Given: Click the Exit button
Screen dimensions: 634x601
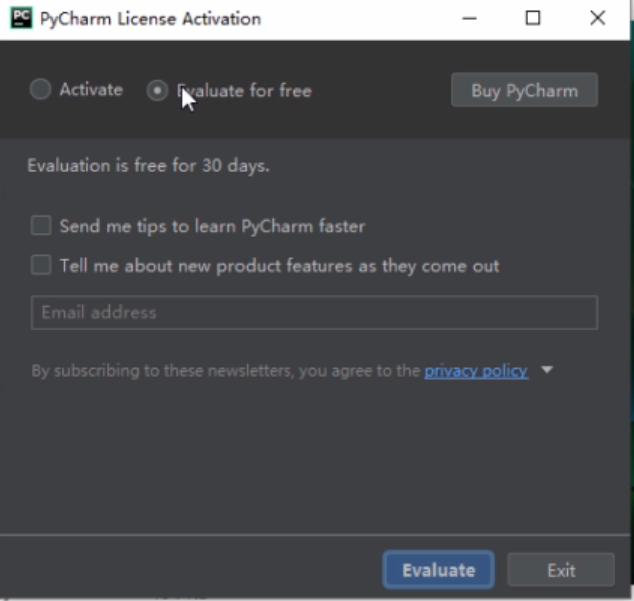Looking at the screenshot, I should [561, 570].
